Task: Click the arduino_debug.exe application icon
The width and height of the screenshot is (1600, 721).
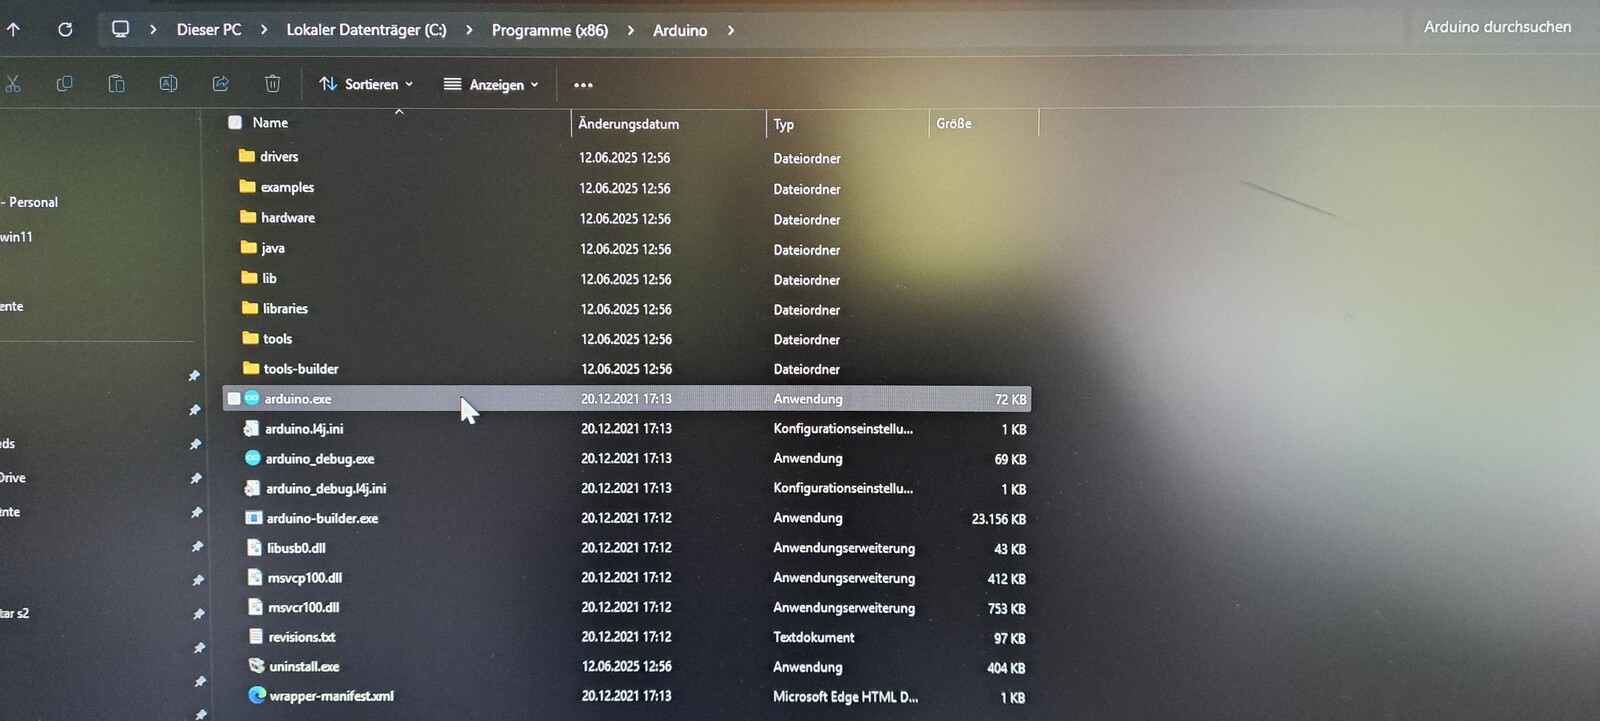Action: click(253, 458)
